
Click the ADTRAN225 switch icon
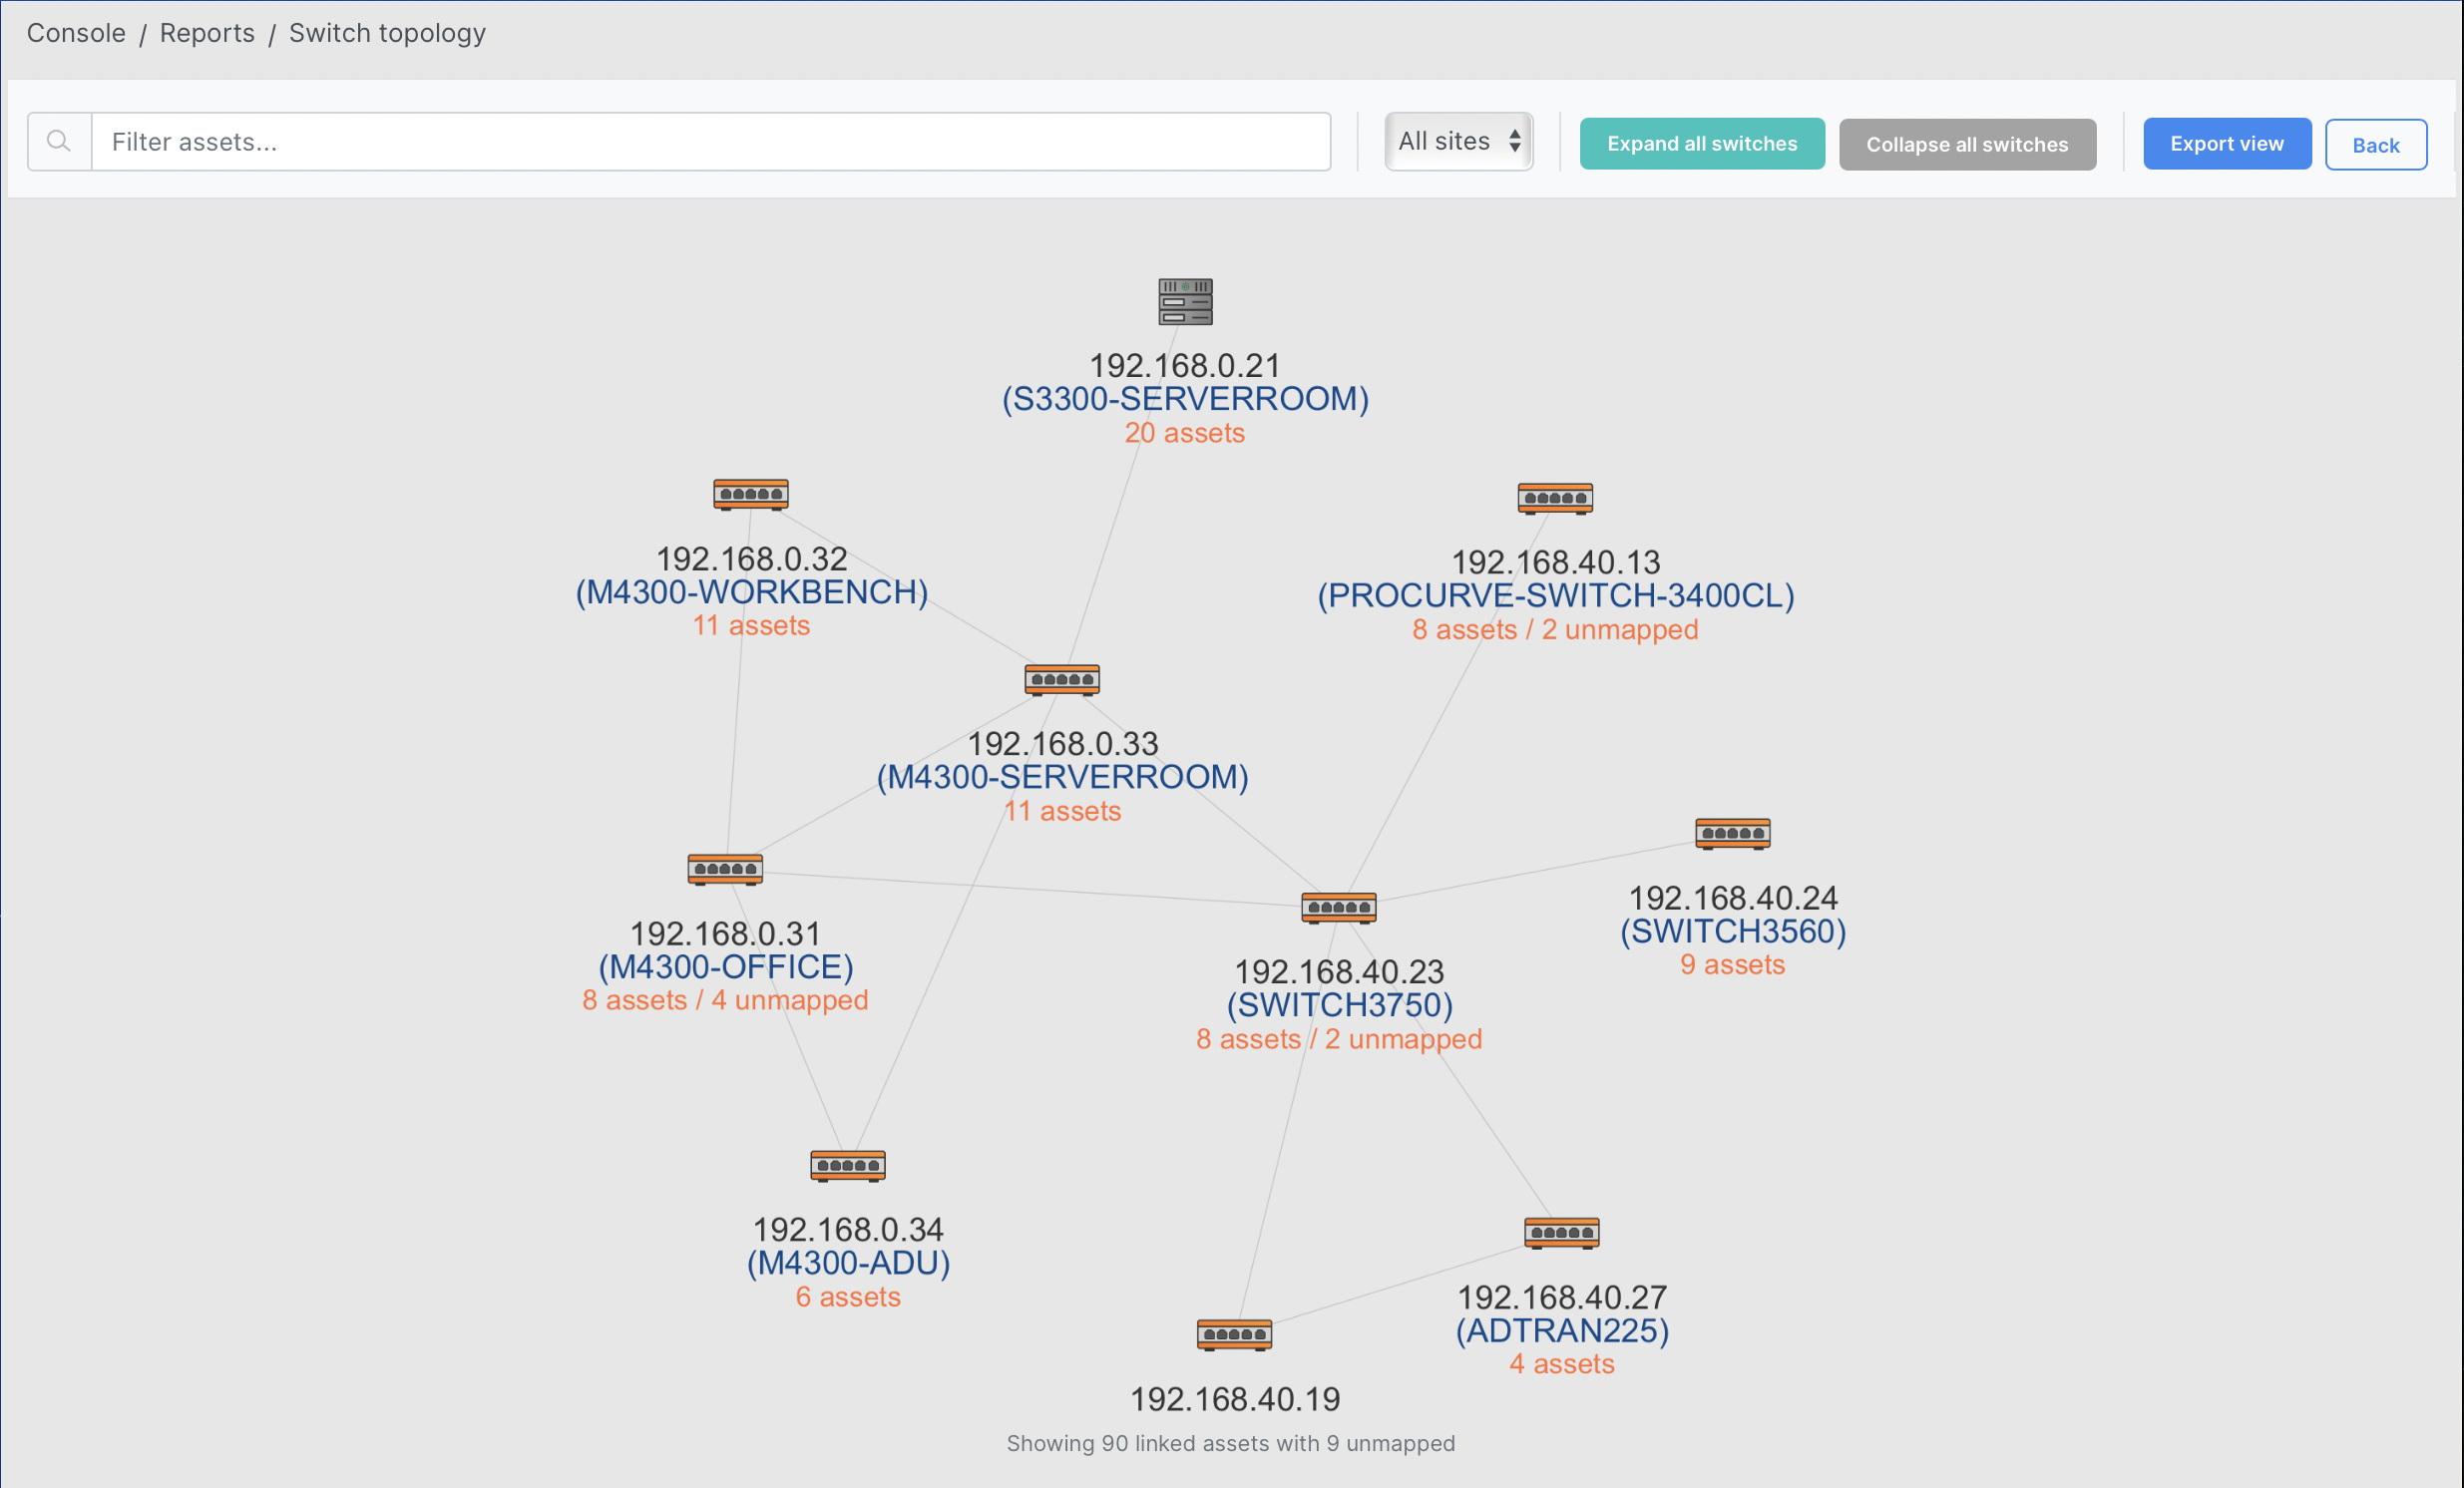[x=1560, y=1232]
